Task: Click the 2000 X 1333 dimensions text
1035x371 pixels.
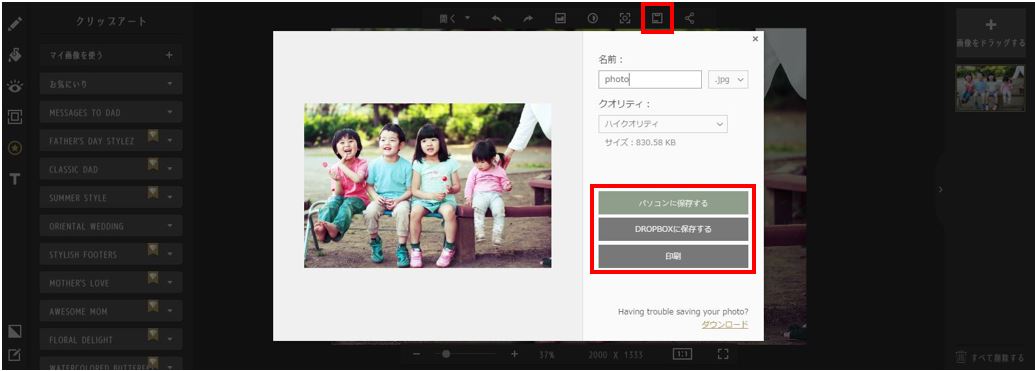Action: coord(615,355)
